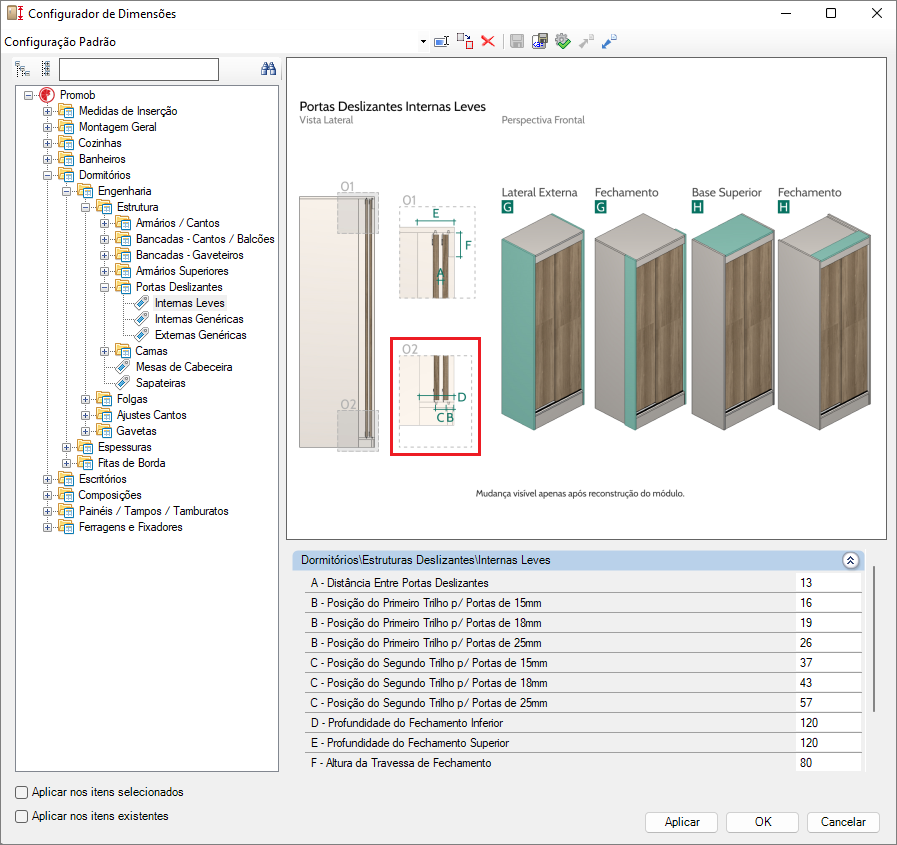Select Bancadas - Cantos / Balcões tree item
897x845 pixels.
[205, 239]
